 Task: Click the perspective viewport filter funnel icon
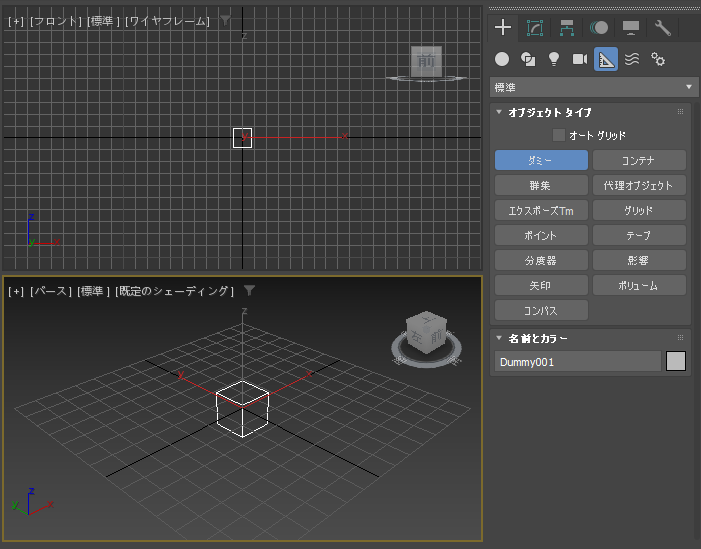coord(249,291)
